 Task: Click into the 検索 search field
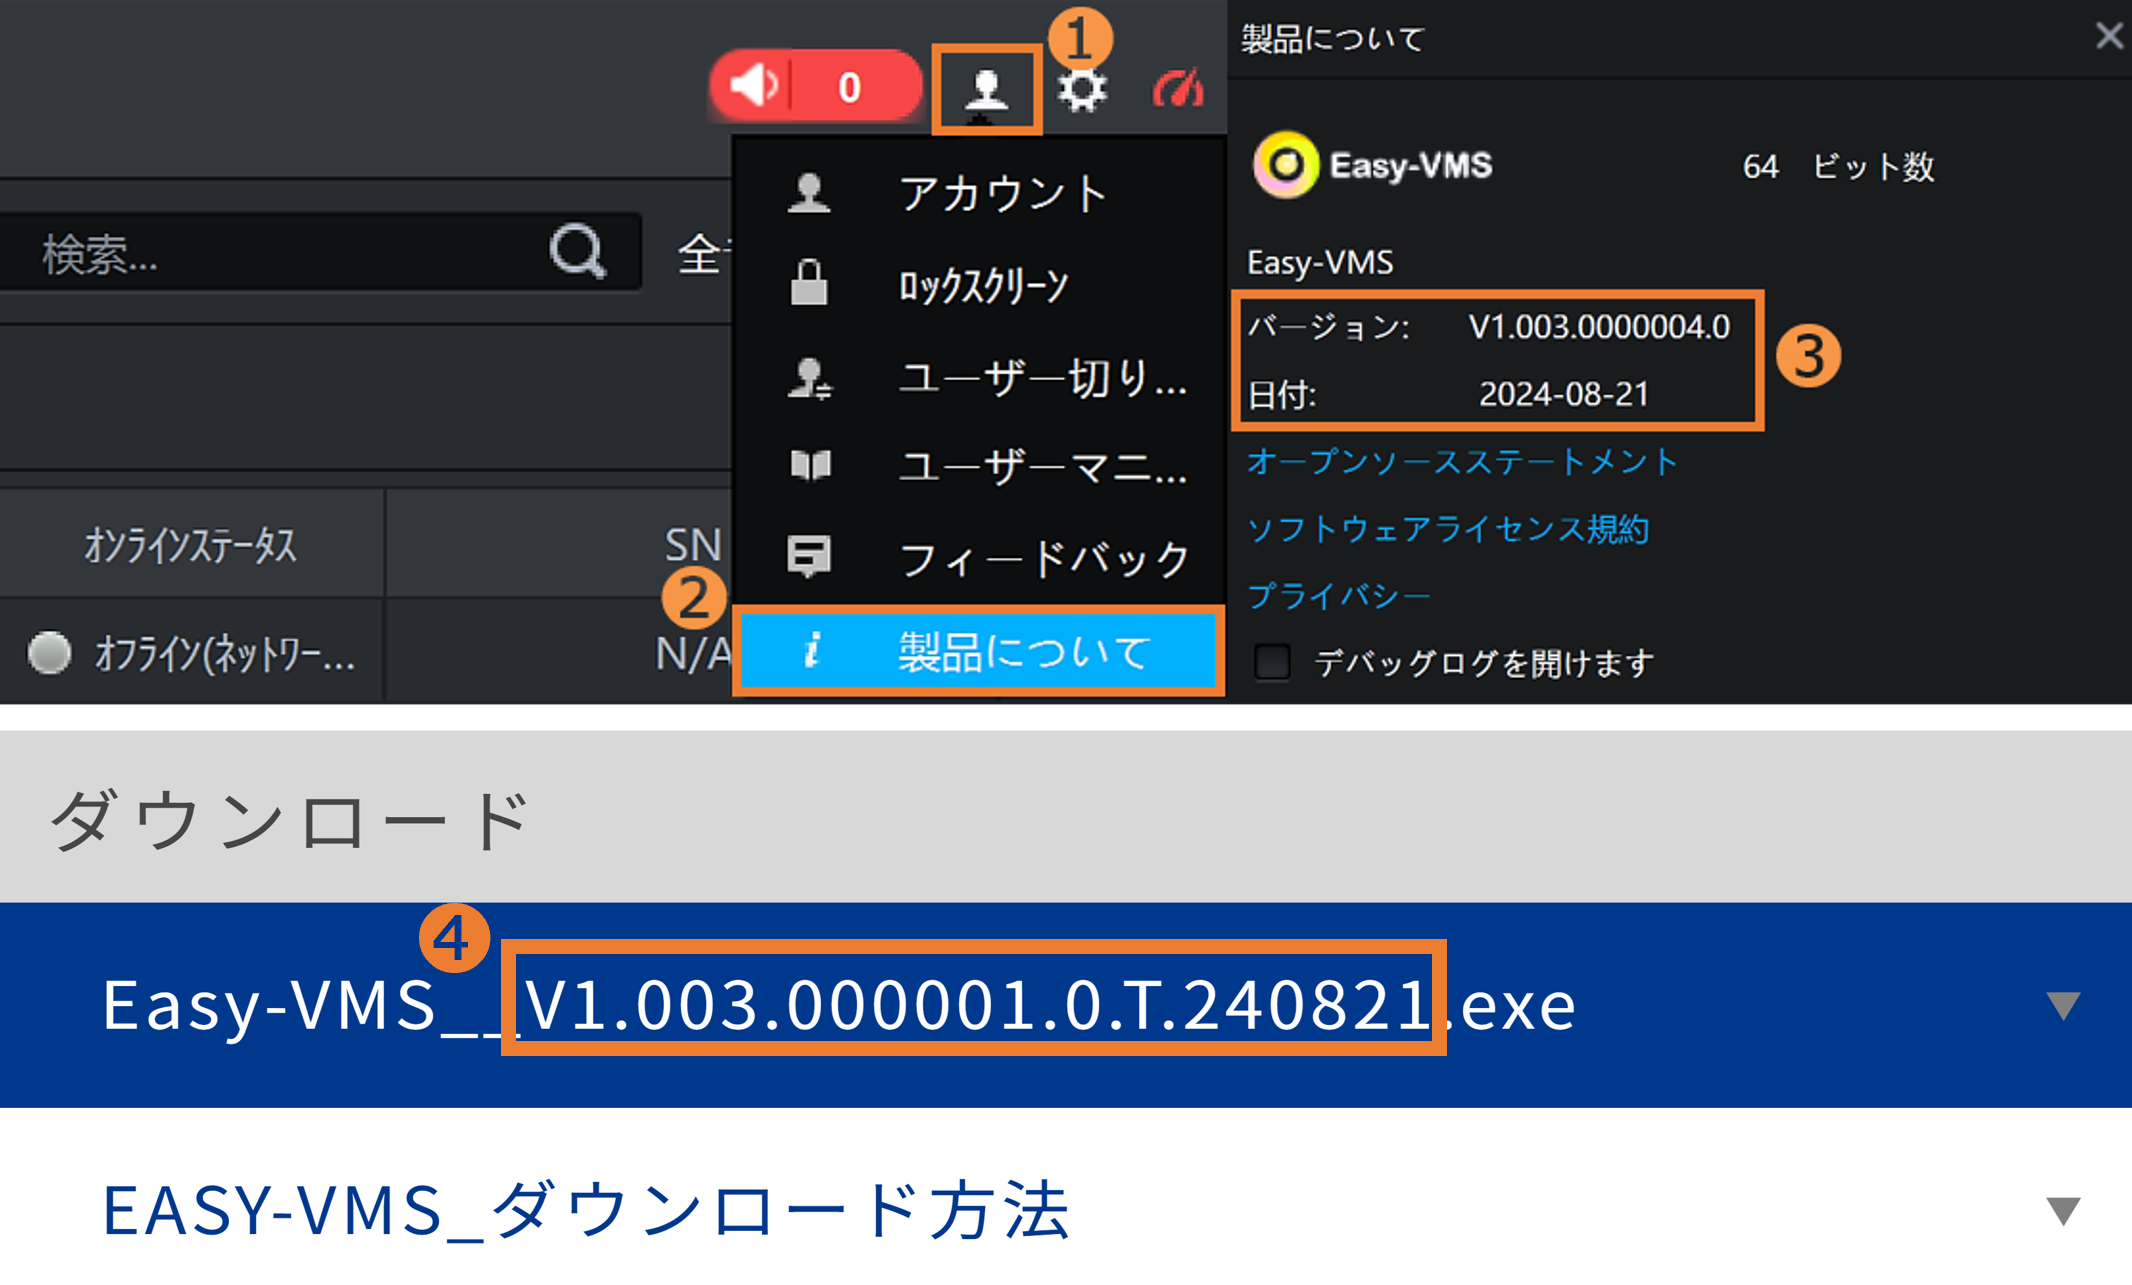coord(280,254)
